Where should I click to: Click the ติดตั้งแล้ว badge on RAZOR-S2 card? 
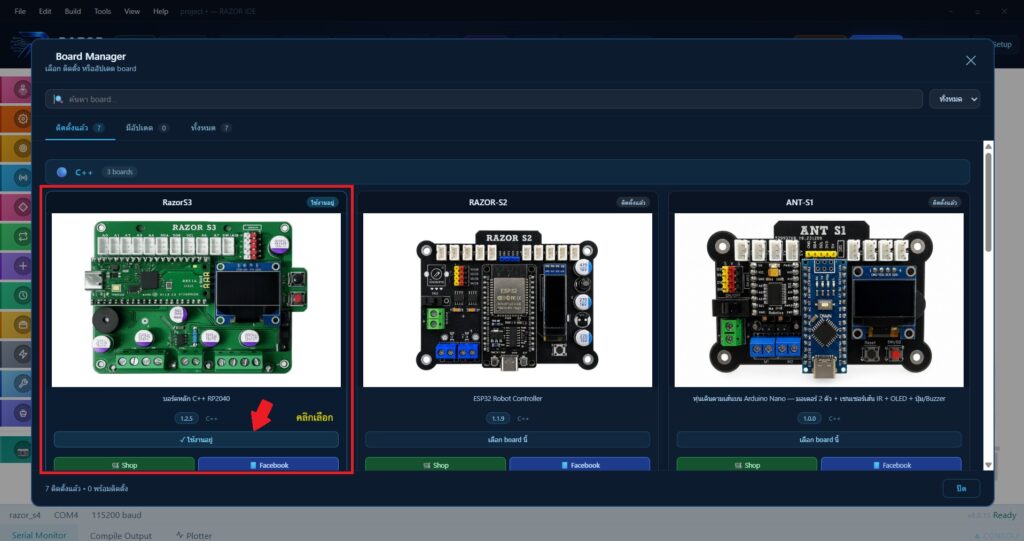633,203
